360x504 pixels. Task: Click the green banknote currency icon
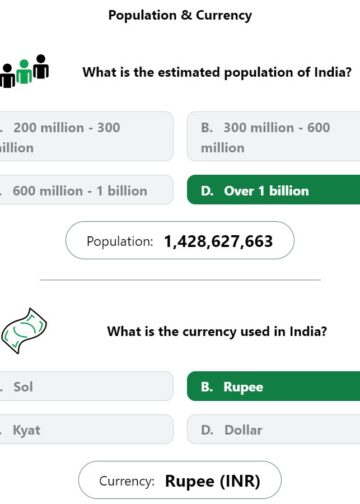(x=24, y=331)
